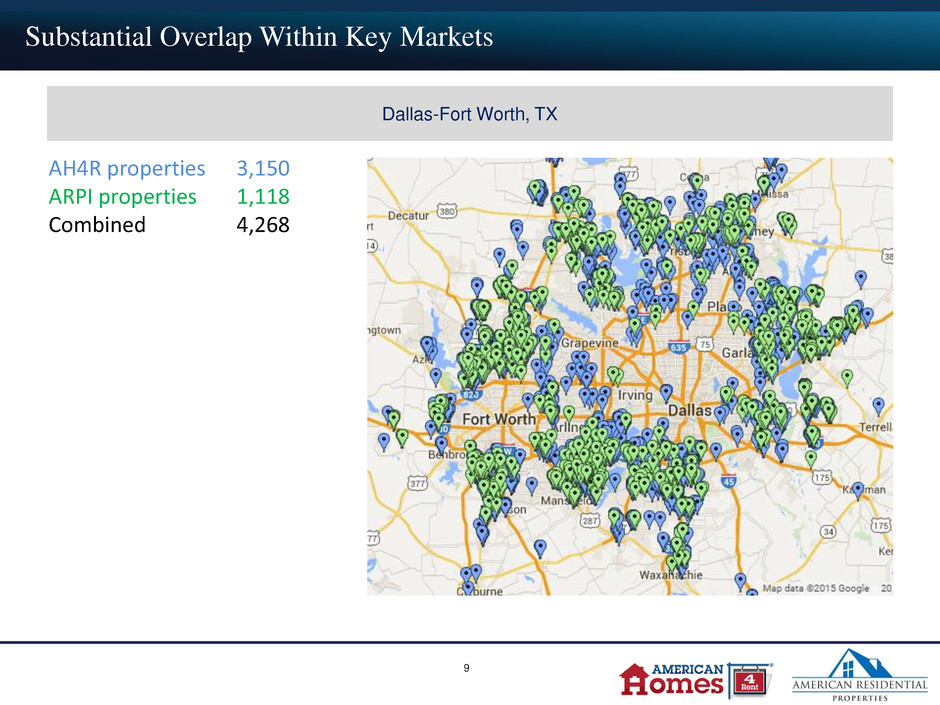940x705 pixels.
Task: Select the Combined total 4,268 value
Action: pos(263,225)
